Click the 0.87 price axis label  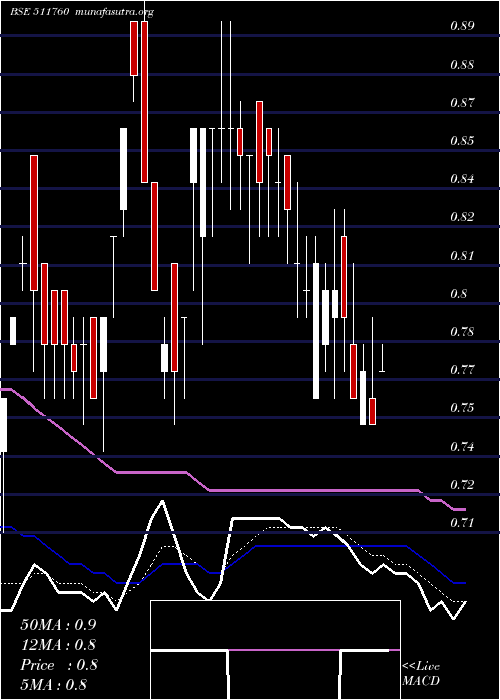point(462,103)
